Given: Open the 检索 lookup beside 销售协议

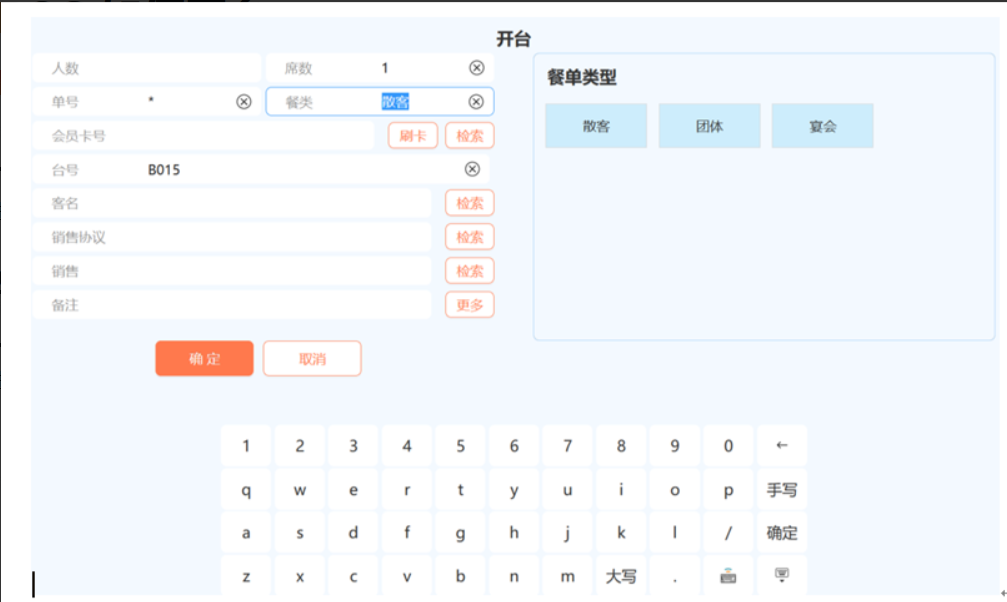Looking at the screenshot, I should [469, 237].
